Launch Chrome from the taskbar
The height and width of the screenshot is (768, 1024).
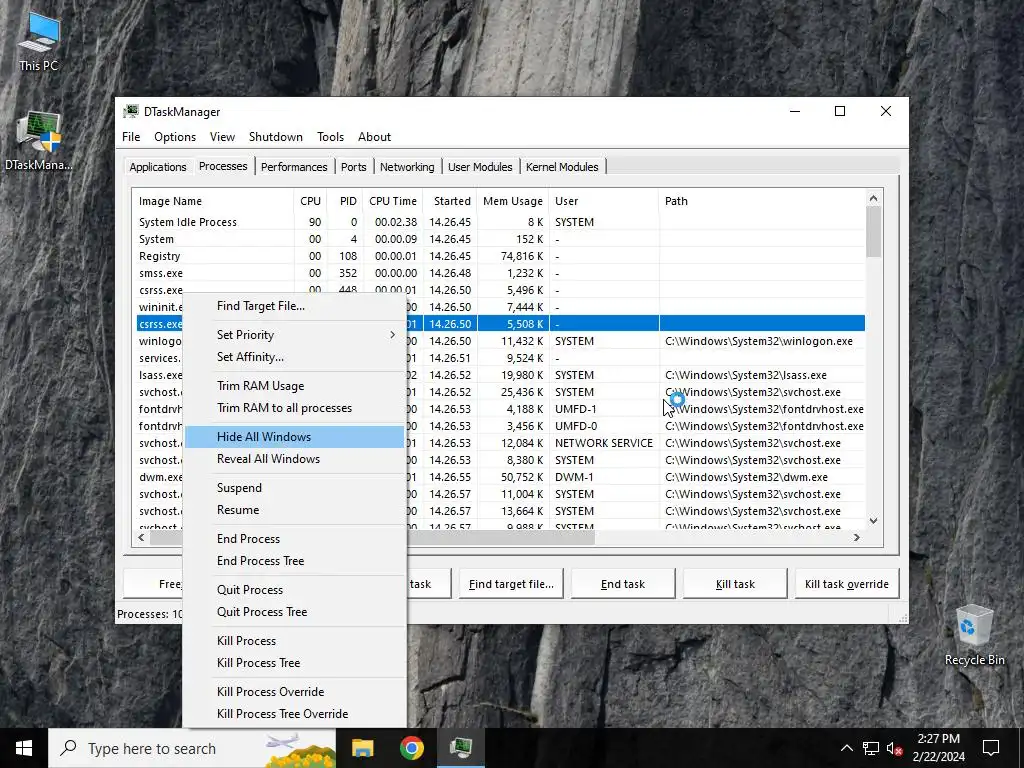(411, 748)
